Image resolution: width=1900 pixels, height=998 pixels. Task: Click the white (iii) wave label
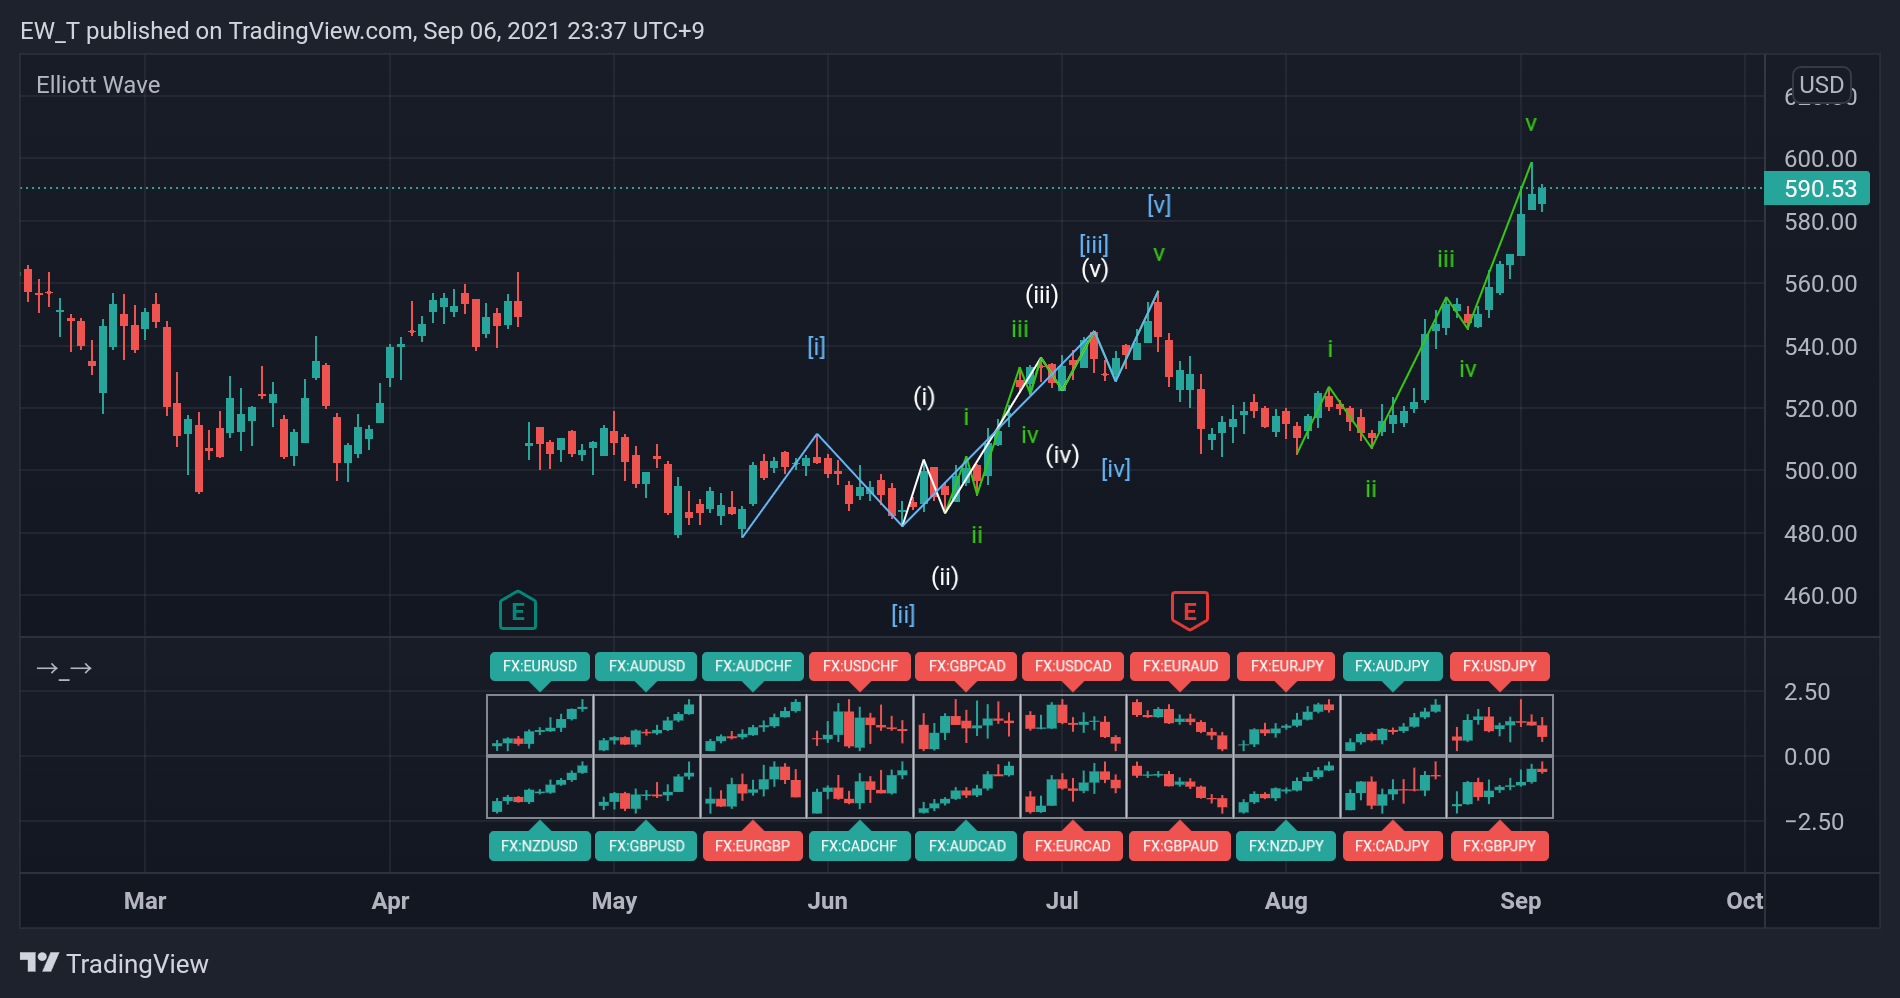tap(1042, 295)
